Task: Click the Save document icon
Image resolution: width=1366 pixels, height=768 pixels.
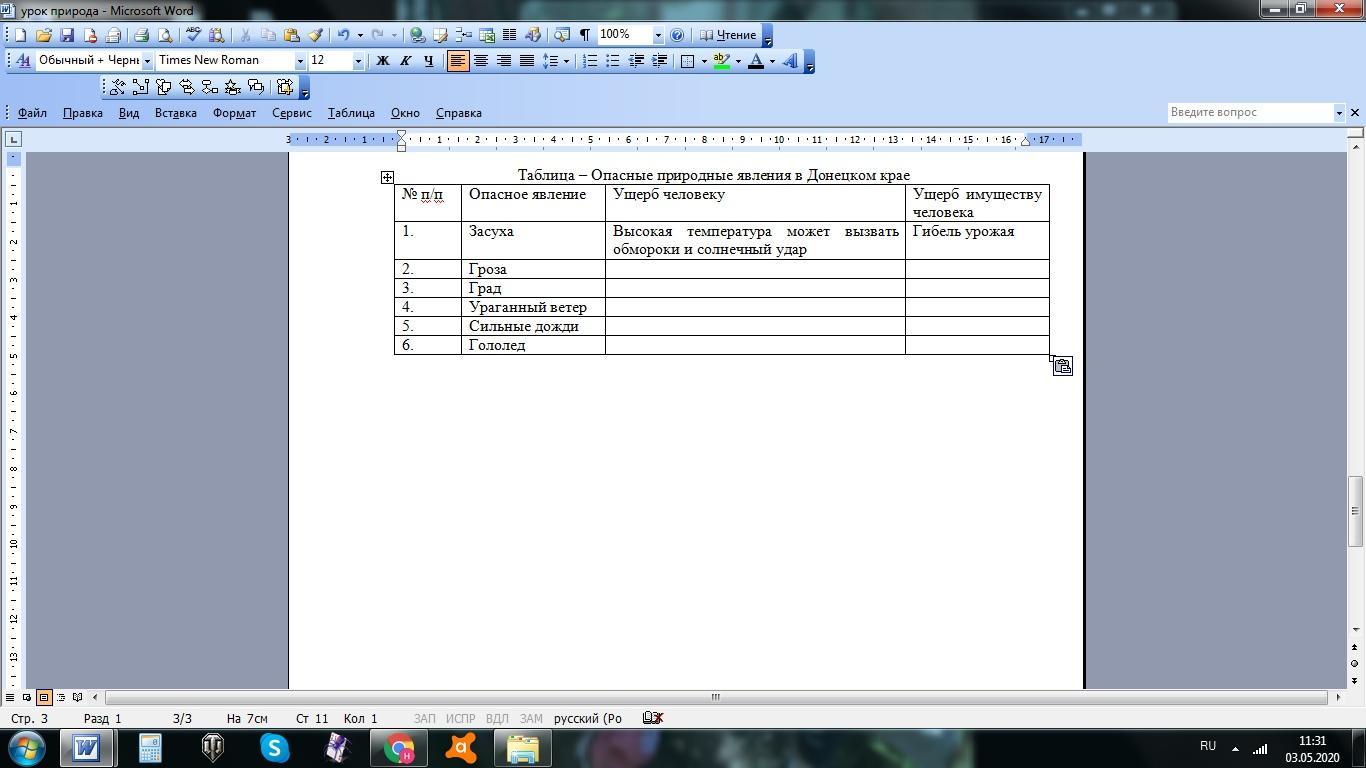Action: [x=67, y=35]
